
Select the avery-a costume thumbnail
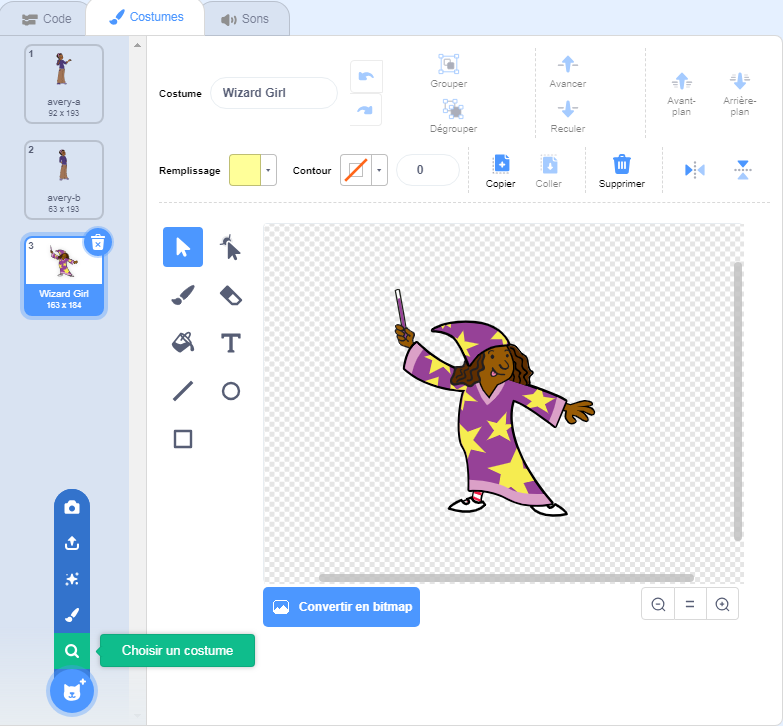click(x=64, y=84)
